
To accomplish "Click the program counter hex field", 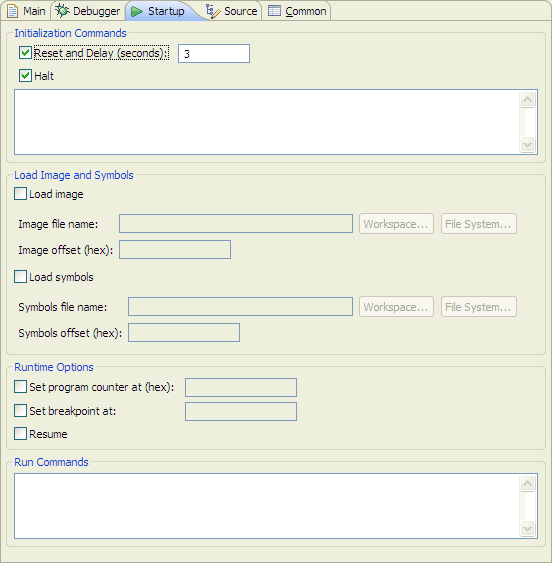I will 241,387.
